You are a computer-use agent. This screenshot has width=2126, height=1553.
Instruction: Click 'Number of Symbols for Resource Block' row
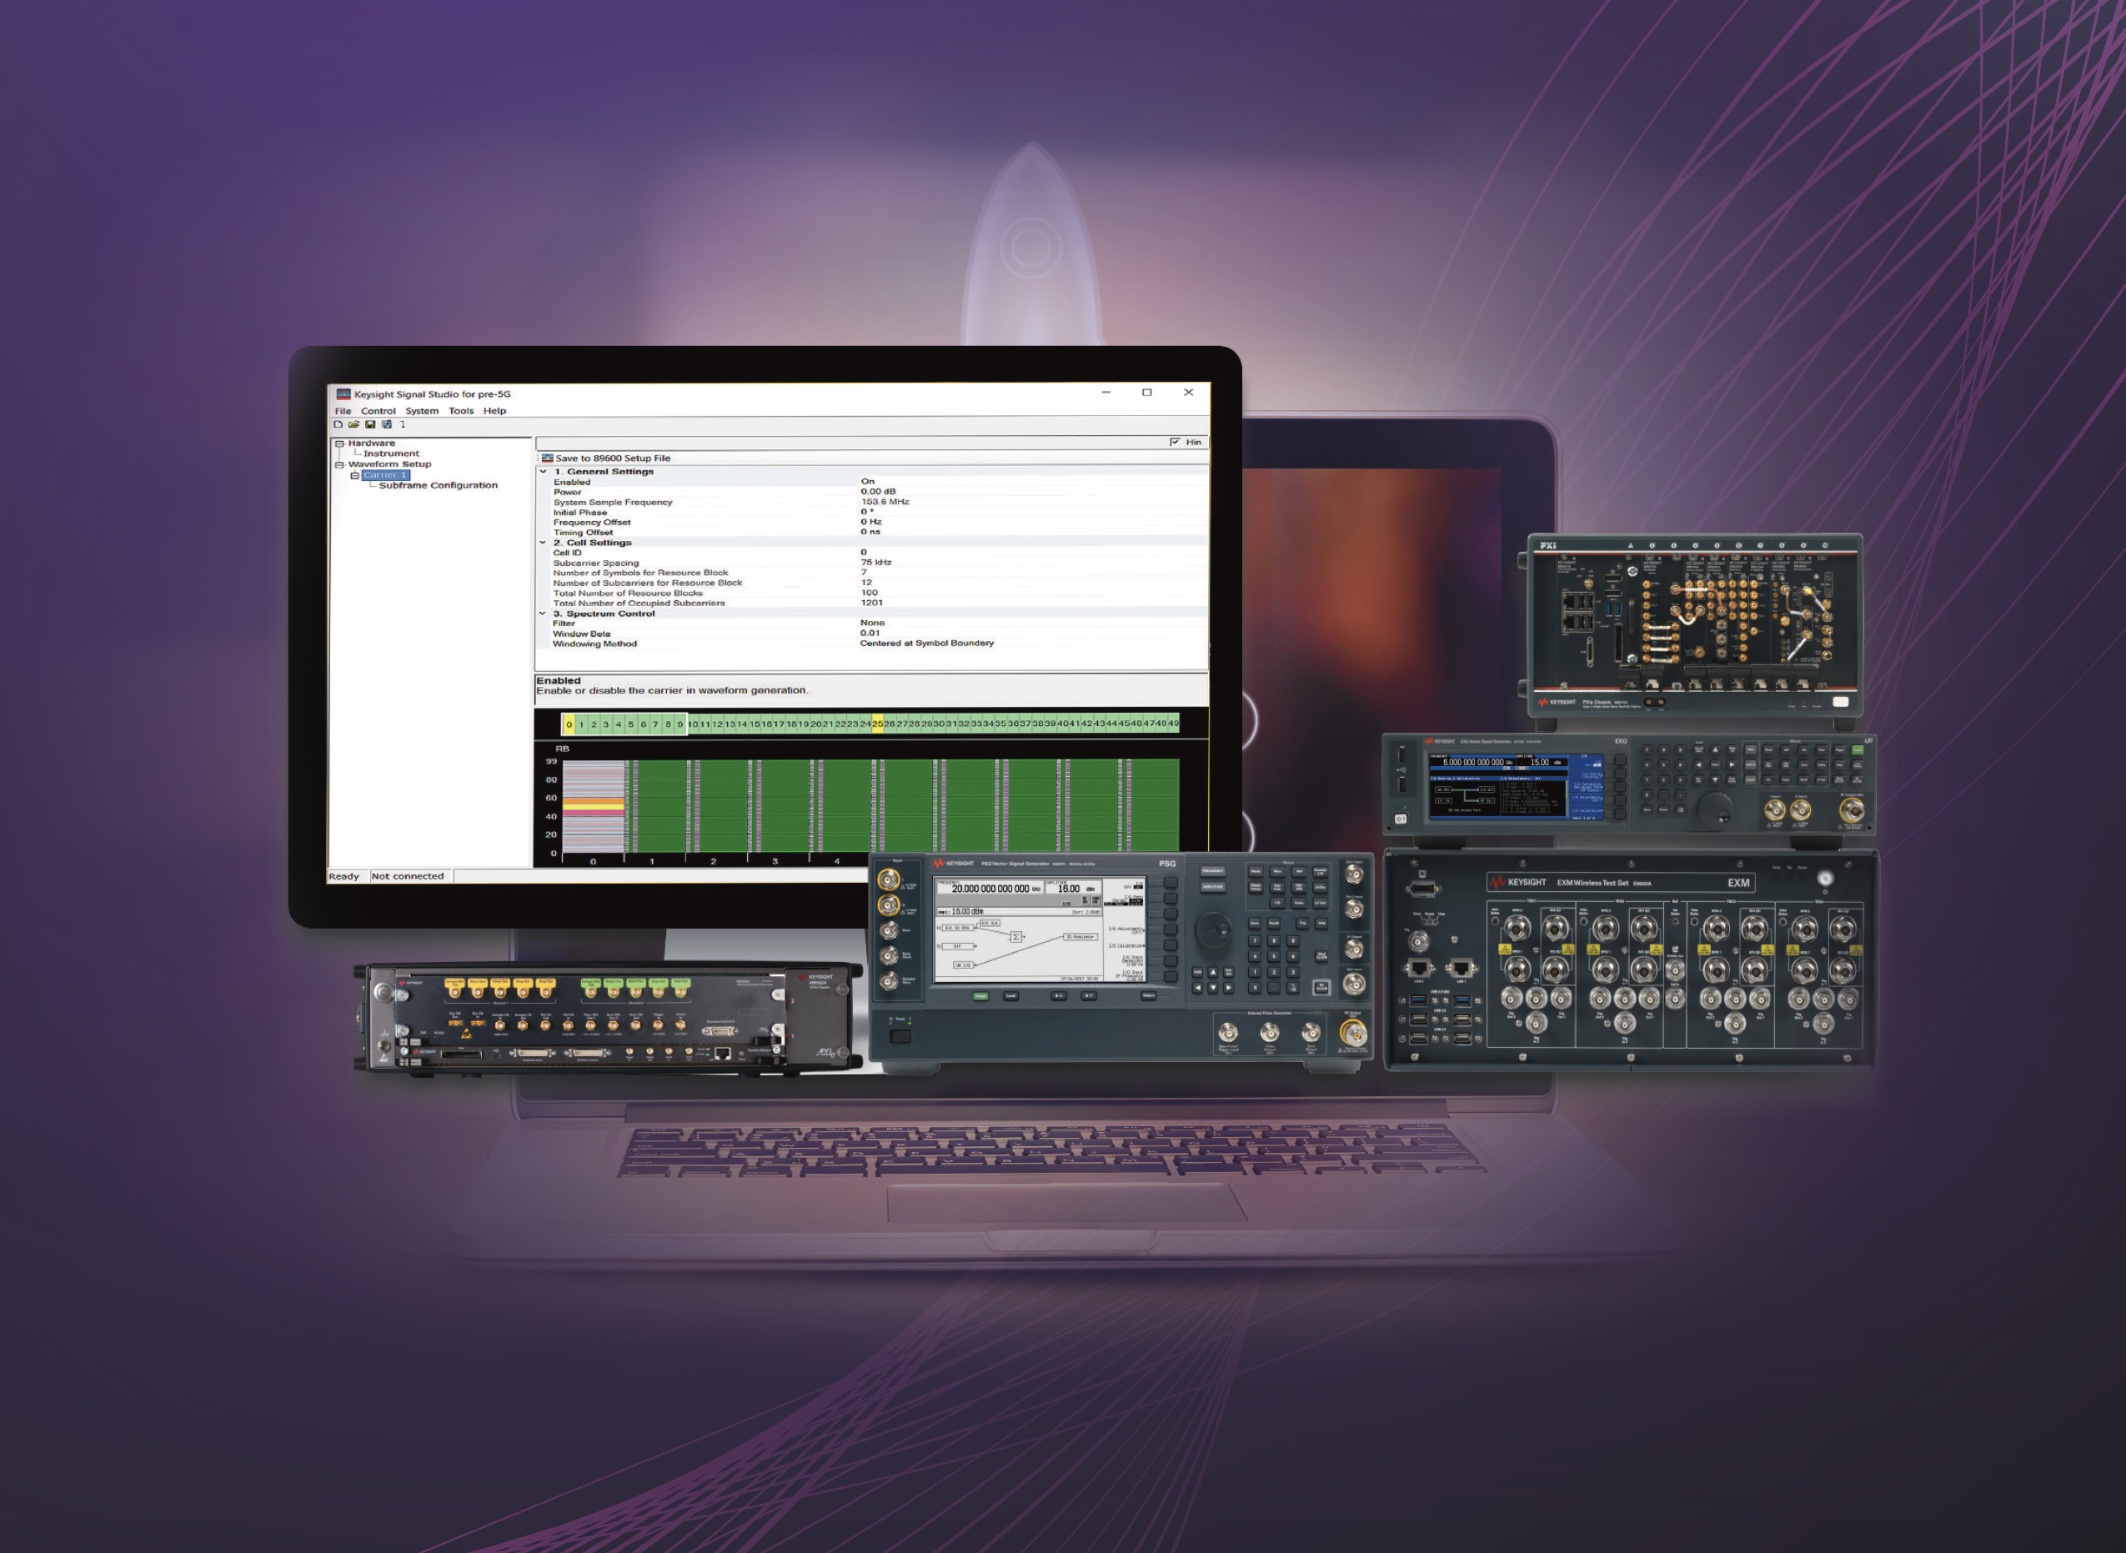tap(871, 572)
